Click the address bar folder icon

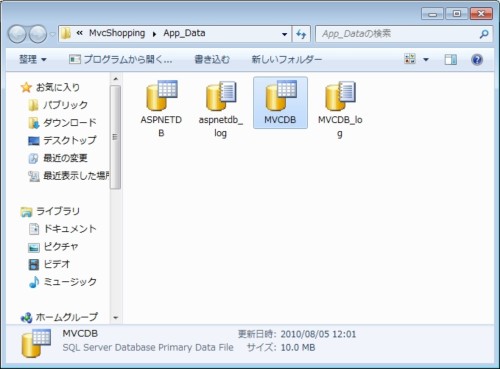coord(66,33)
